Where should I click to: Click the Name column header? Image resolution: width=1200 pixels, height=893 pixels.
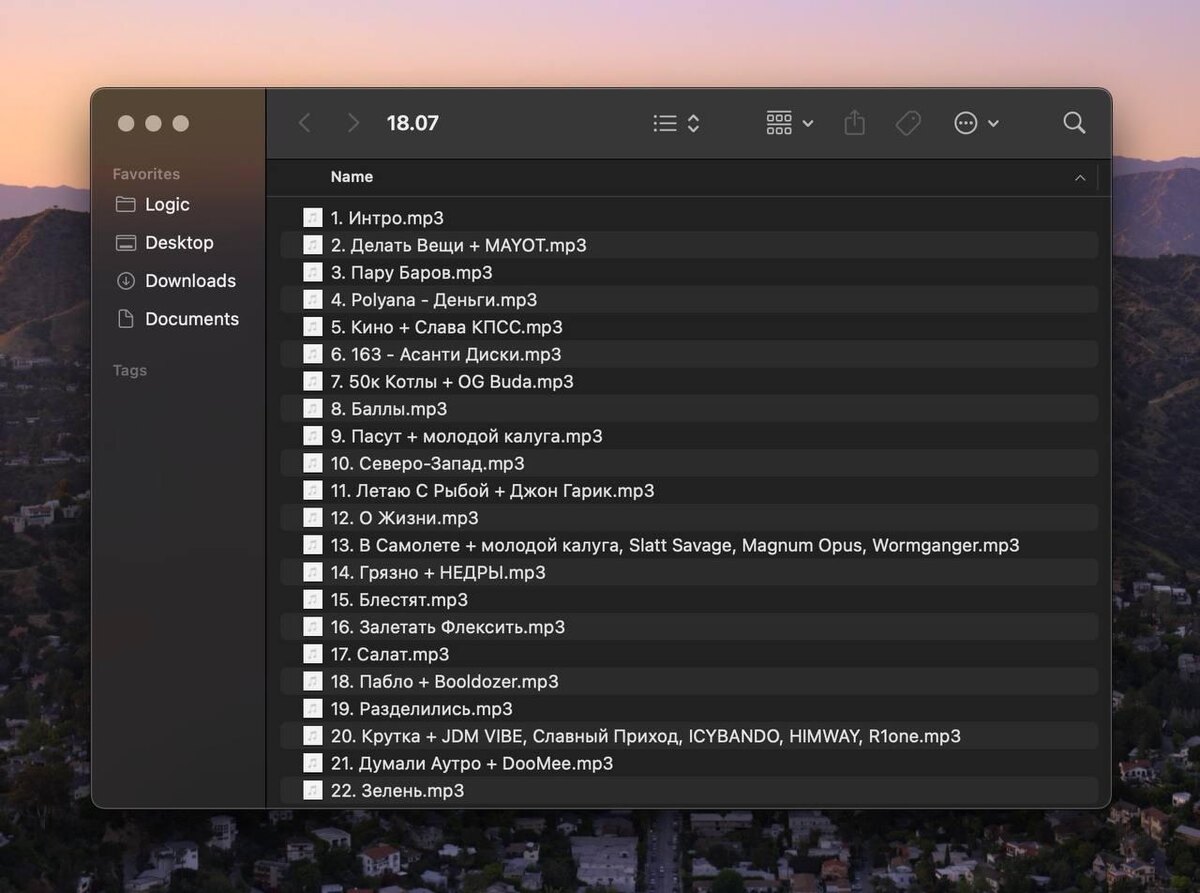tap(352, 177)
